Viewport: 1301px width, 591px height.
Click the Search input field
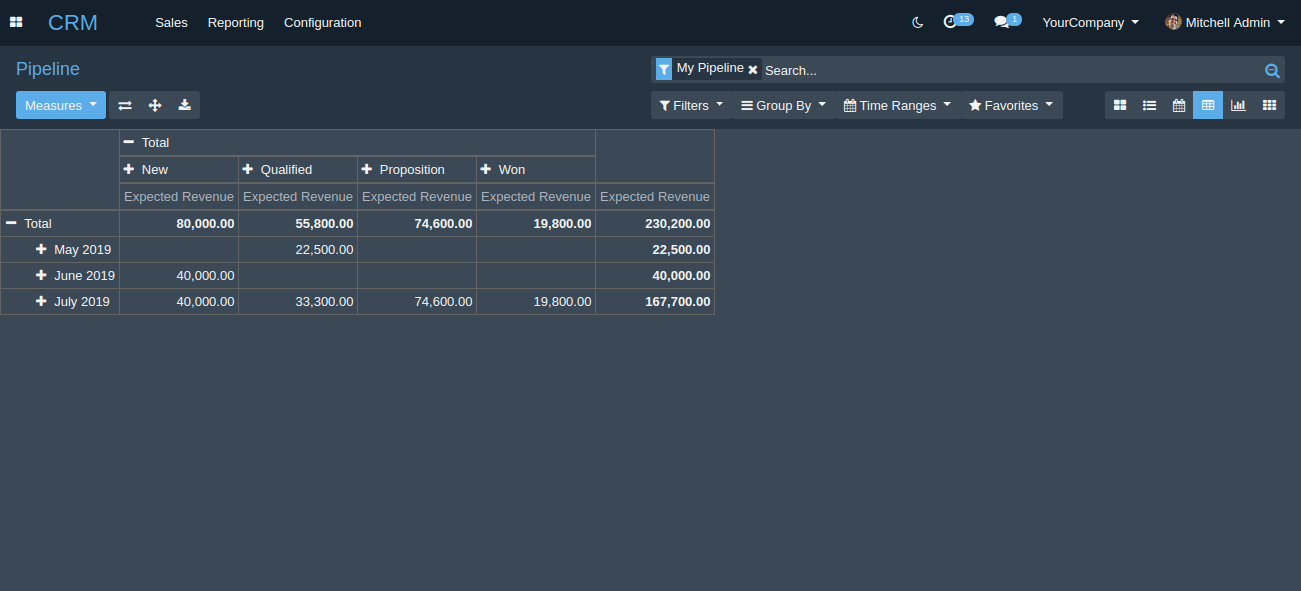pos(1010,70)
